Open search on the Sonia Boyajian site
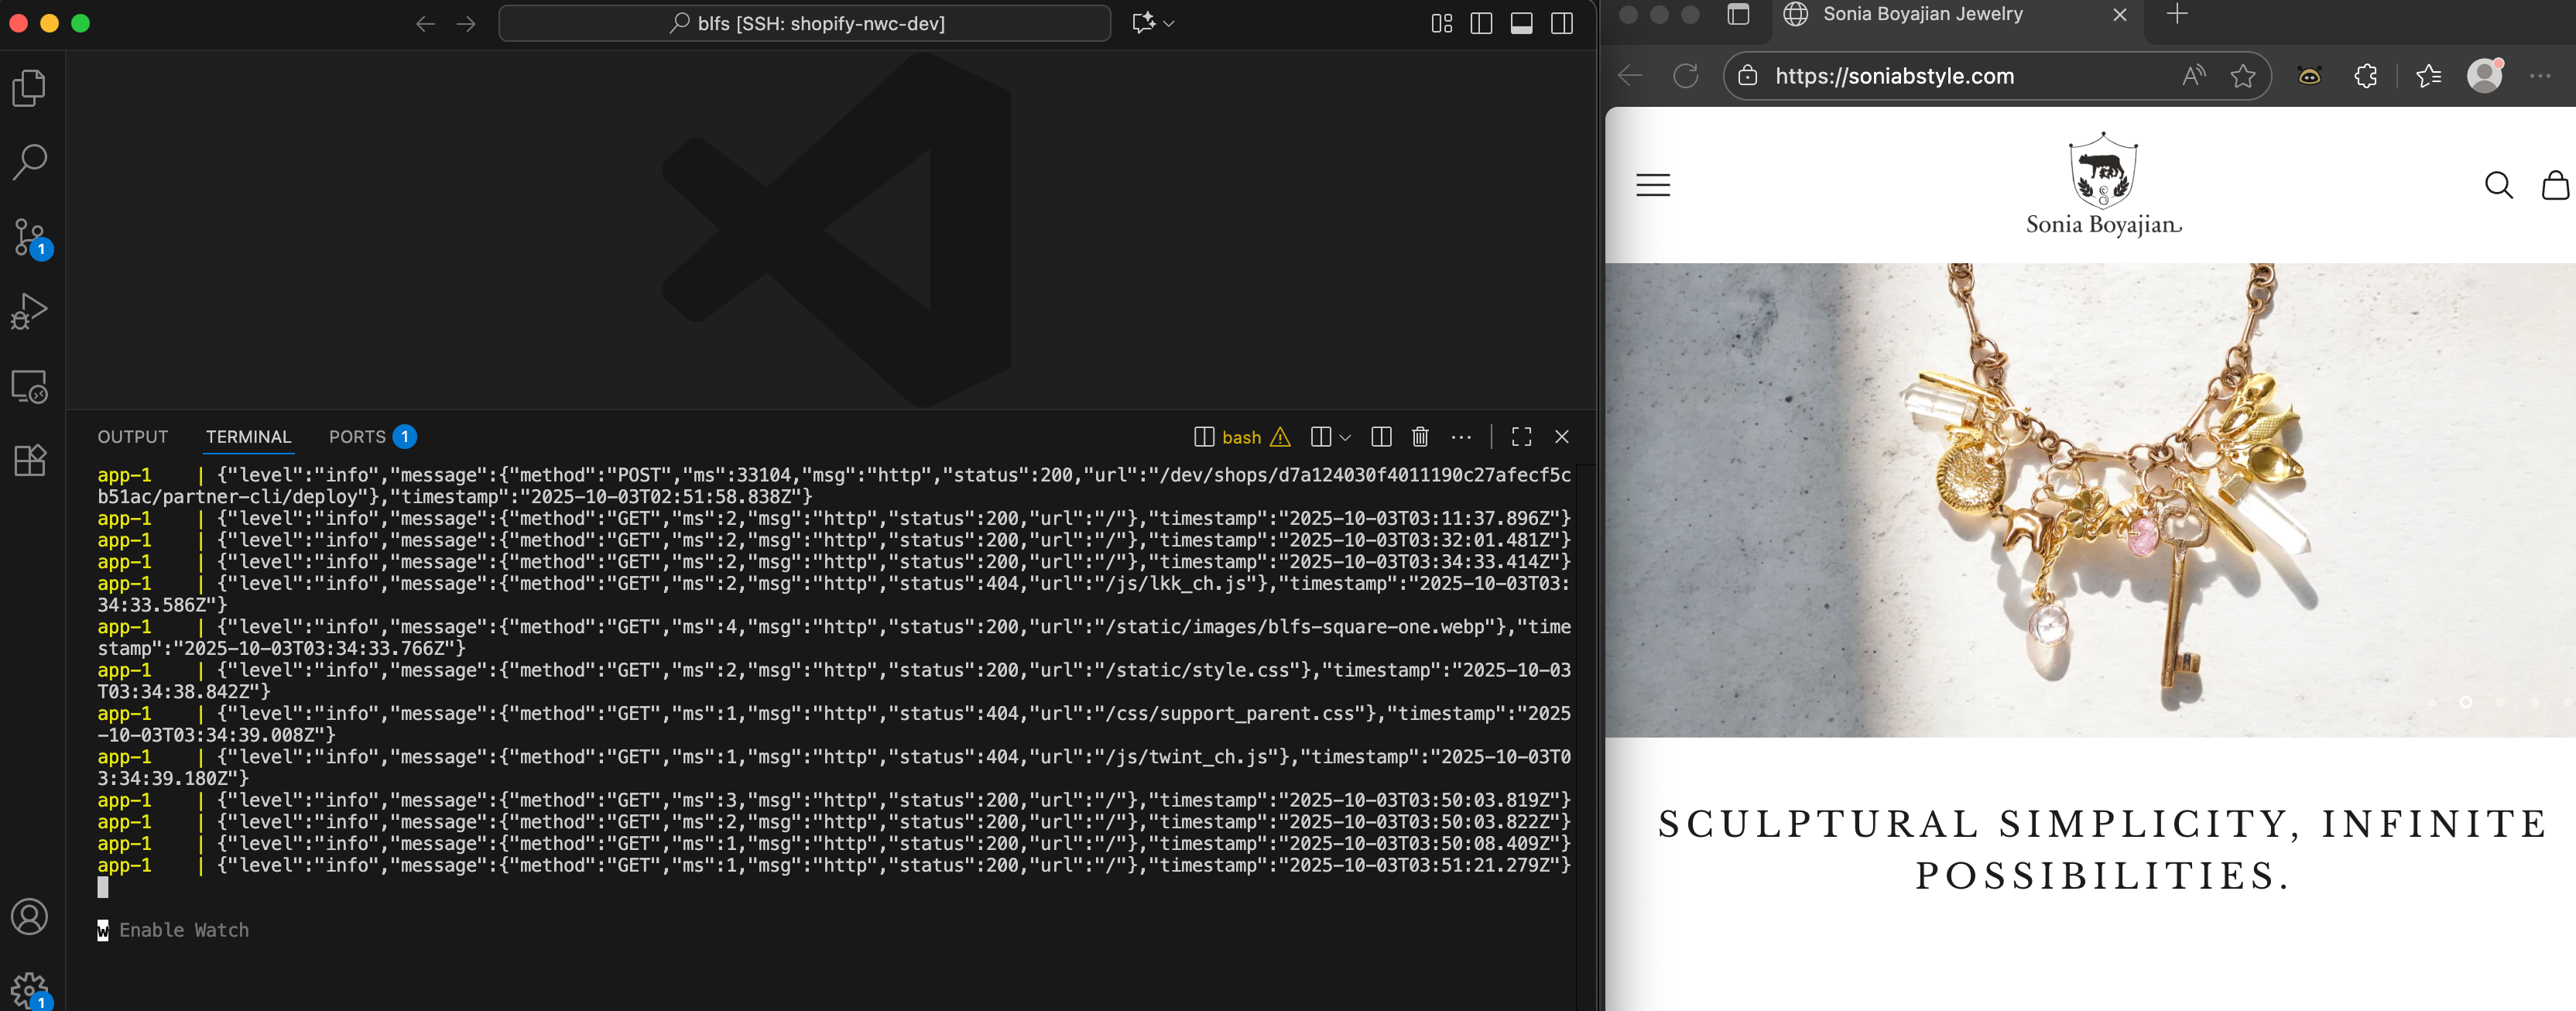Viewport: 2576px width, 1011px height. [x=2499, y=185]
